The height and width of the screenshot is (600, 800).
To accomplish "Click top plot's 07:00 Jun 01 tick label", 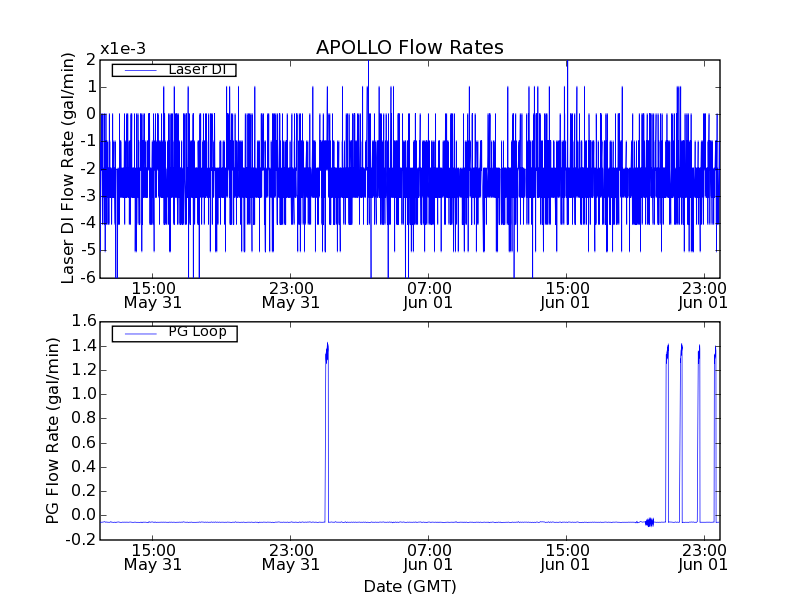I will (x=428, y=294).
